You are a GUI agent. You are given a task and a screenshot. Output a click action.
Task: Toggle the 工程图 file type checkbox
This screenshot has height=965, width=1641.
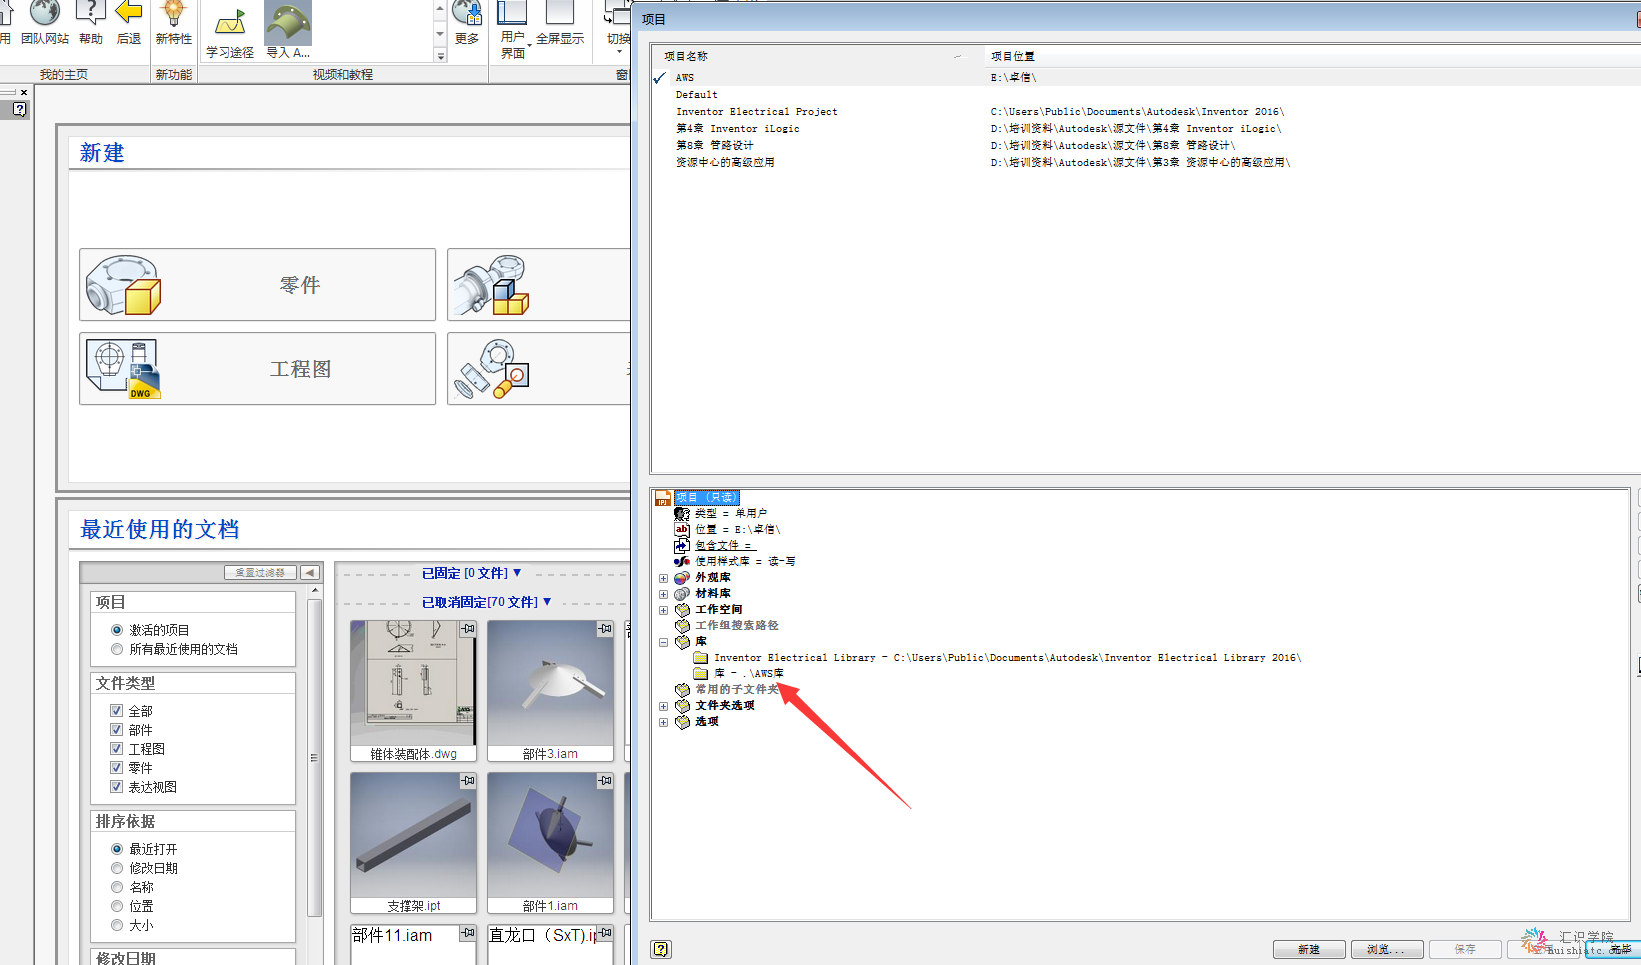click(x=117, y=749)
